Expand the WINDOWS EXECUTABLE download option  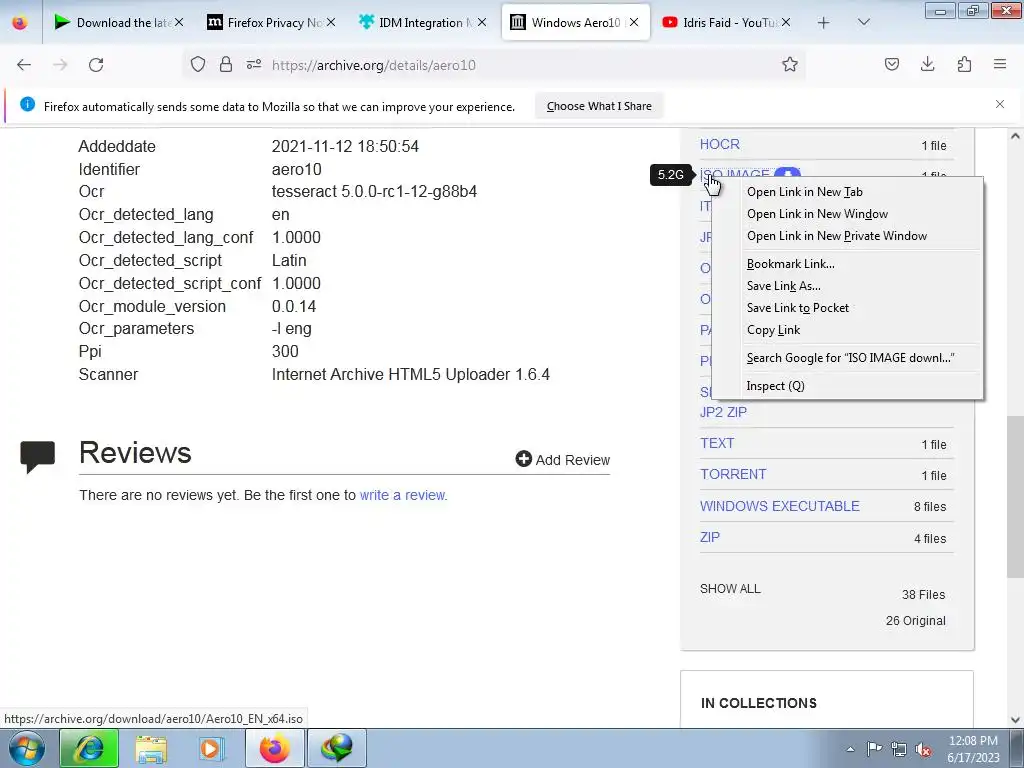point(780,506)
